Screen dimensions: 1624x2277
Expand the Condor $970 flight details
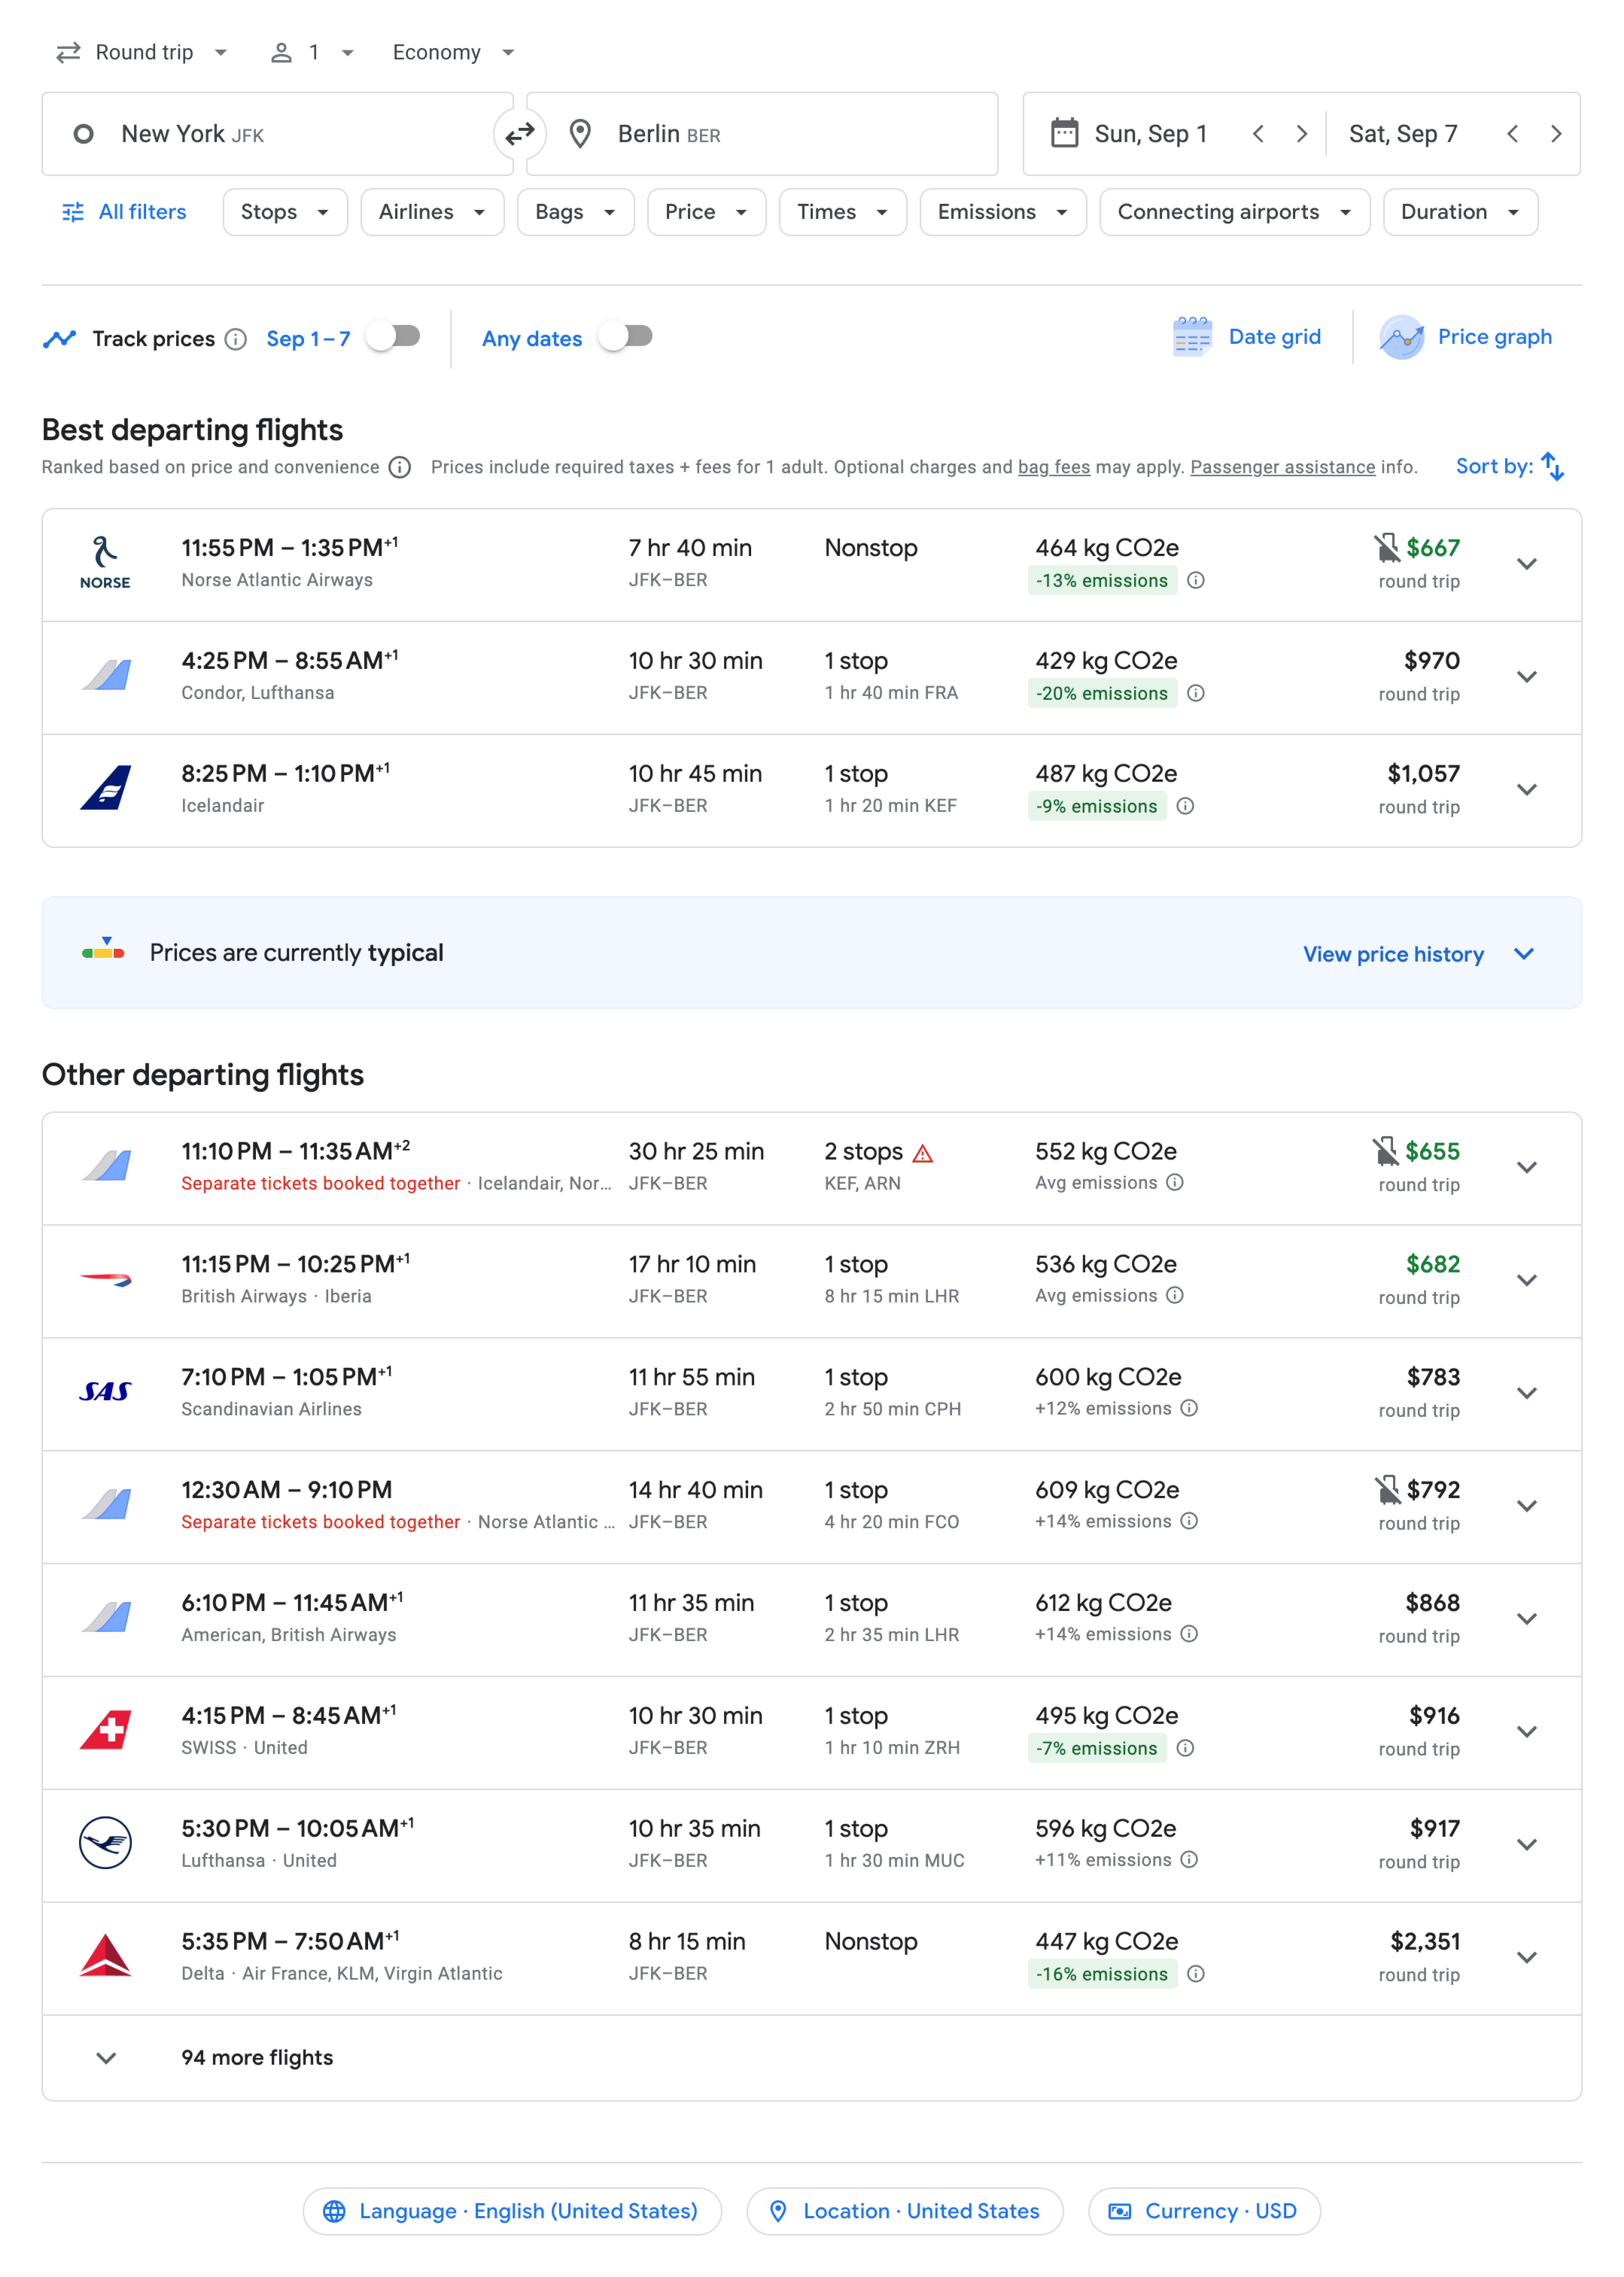[1527, 677]
